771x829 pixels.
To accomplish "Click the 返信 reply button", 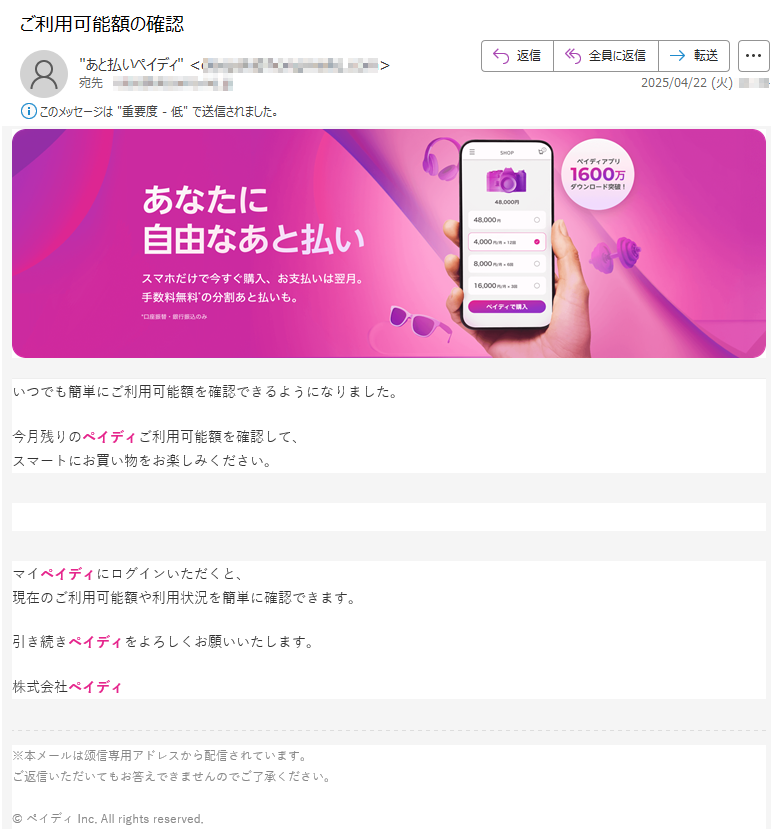I will 517,56.
